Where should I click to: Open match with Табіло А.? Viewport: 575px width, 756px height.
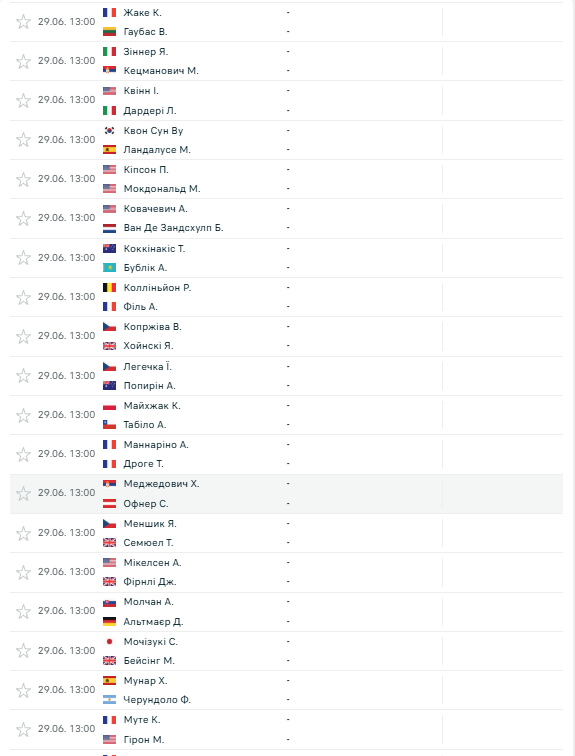(x=286, y=415)
